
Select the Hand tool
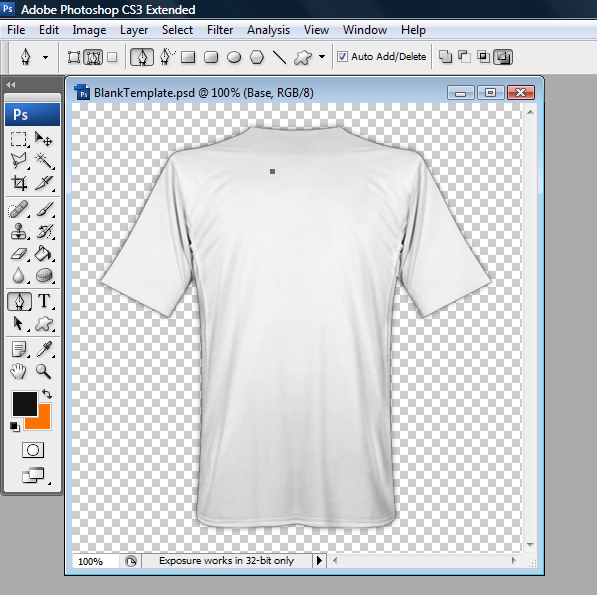(19, 371)
